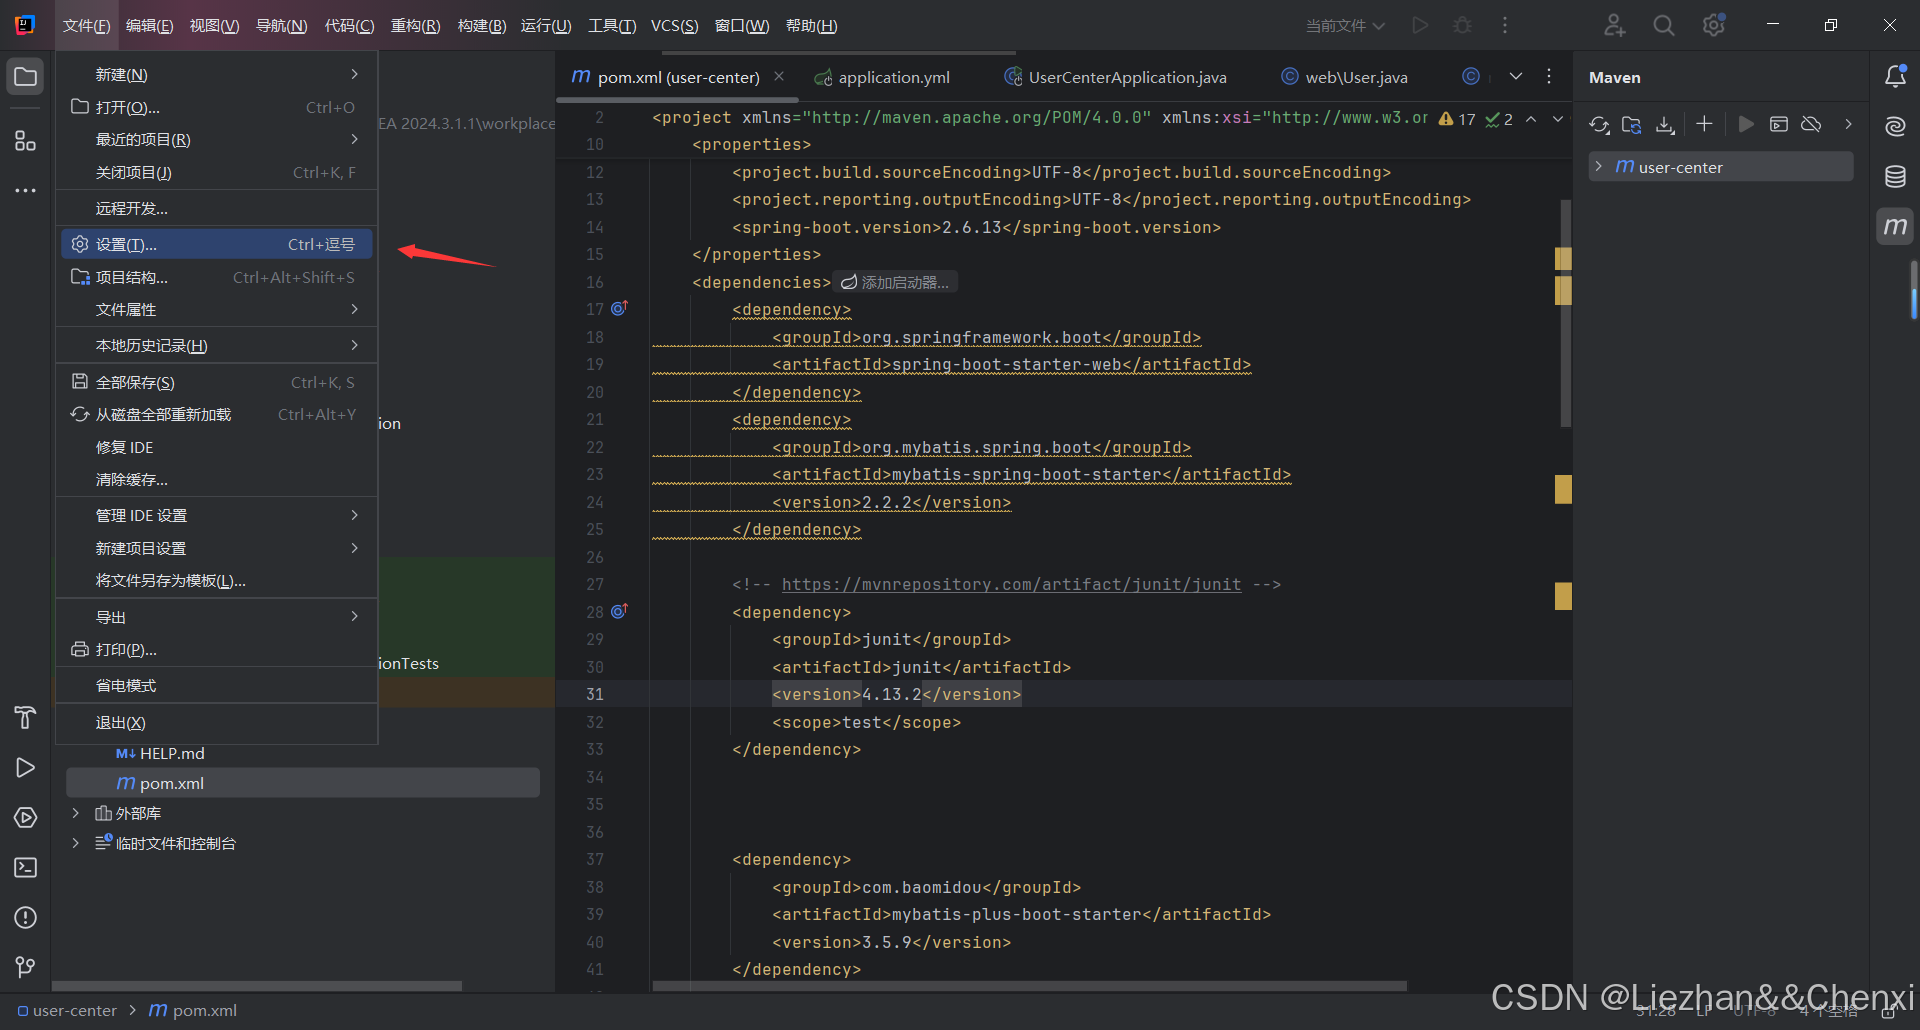Select 从磁盘全部重新加载 entry
This screenshot has height=1030, width=1920.
click(x=217, y=415)
